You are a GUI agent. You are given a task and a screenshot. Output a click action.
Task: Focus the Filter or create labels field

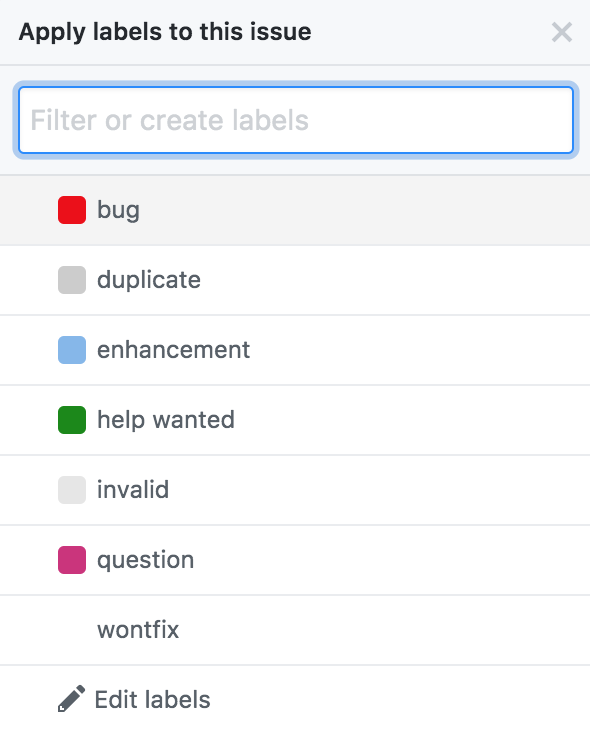[x=296, y=120]
